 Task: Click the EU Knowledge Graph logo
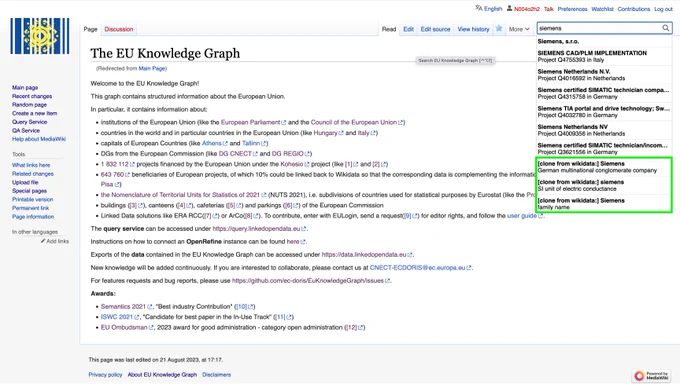tap(40, 36)
